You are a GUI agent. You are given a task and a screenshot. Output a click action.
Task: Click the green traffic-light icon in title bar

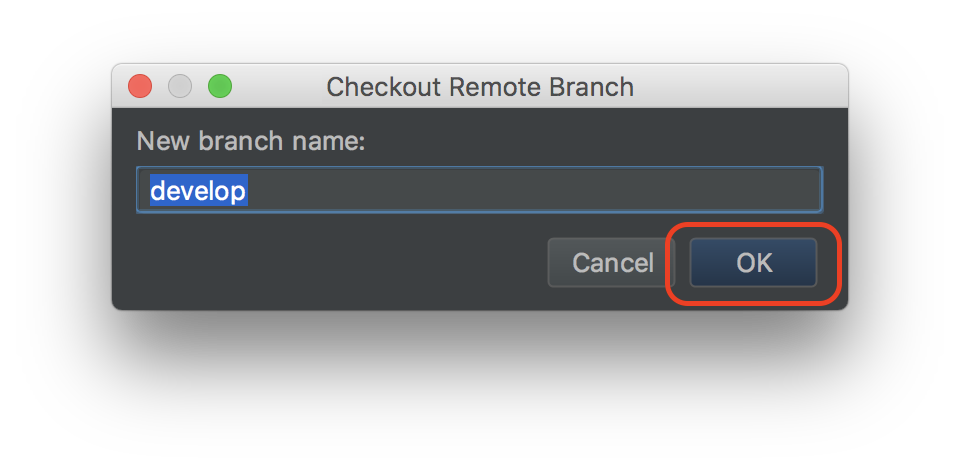pyautogui.click(x=220, y=86)
